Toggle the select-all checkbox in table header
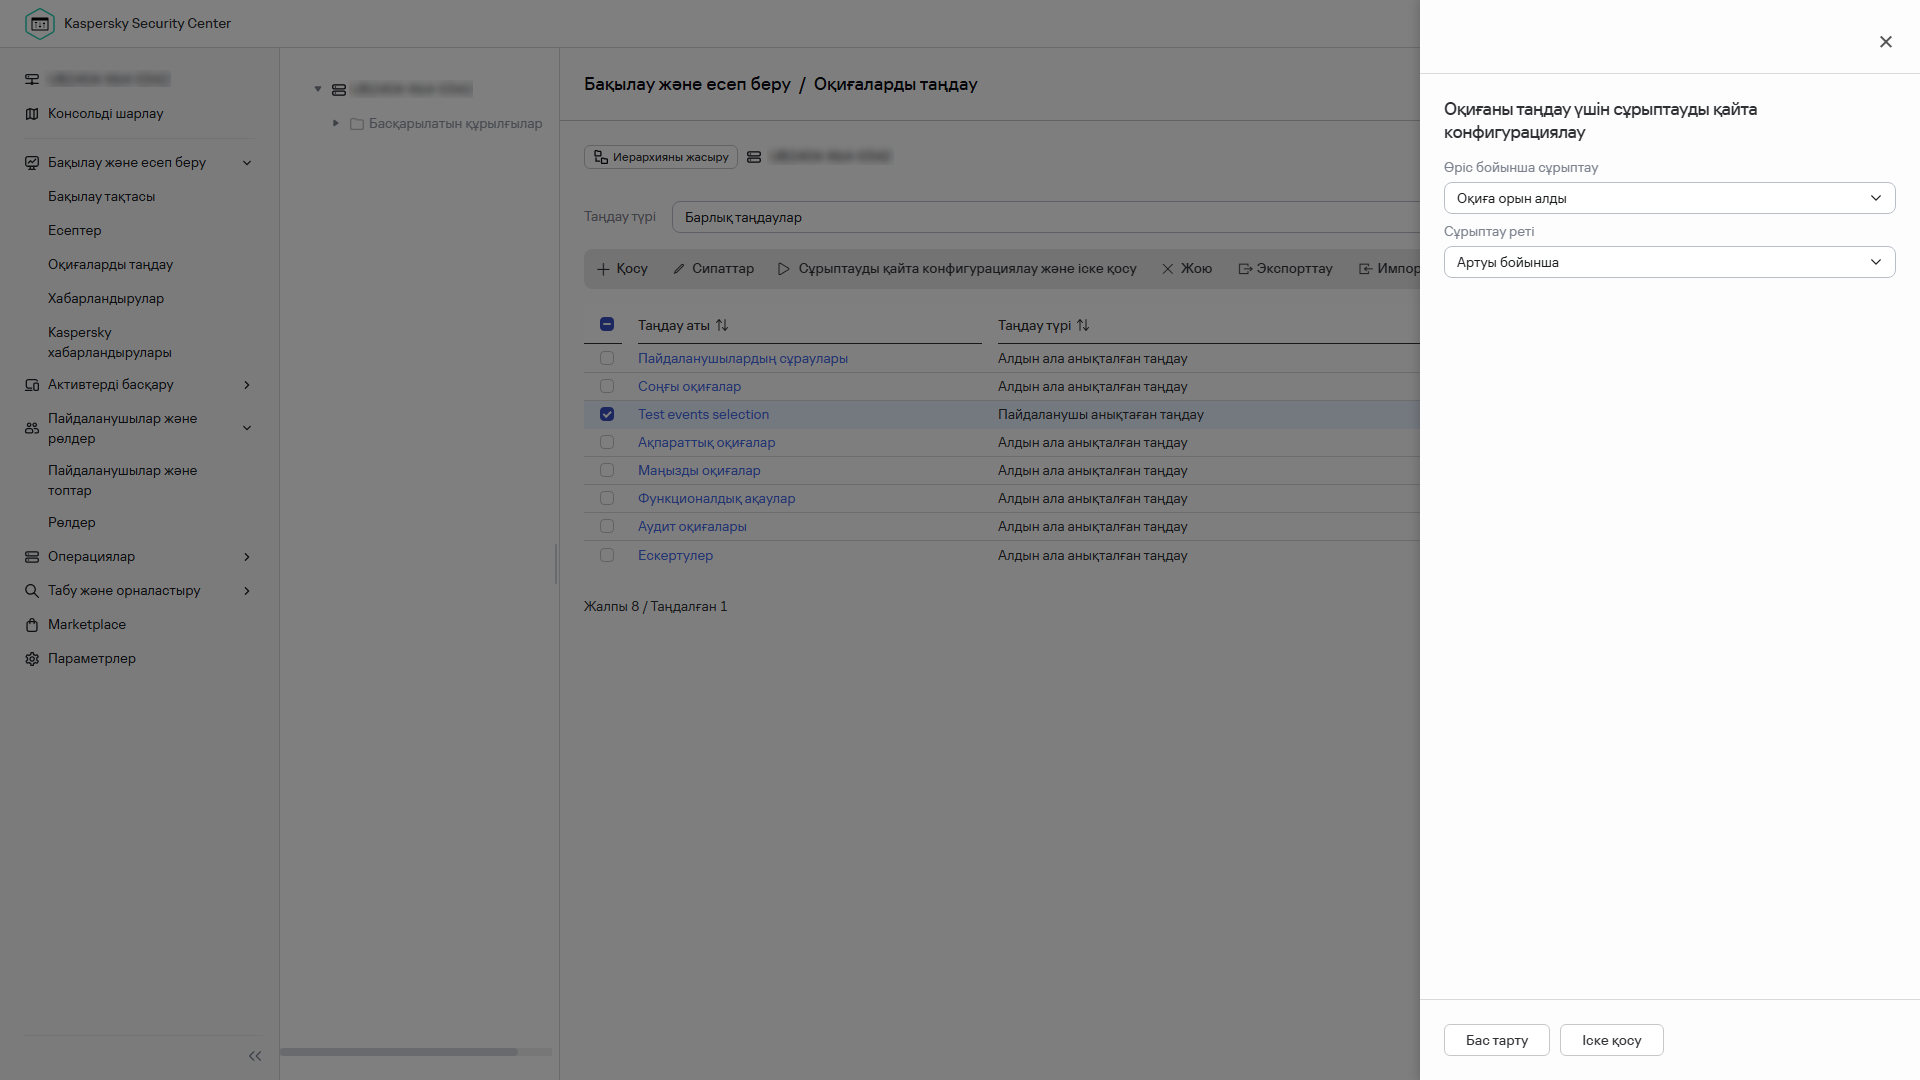 pos(607,324)
